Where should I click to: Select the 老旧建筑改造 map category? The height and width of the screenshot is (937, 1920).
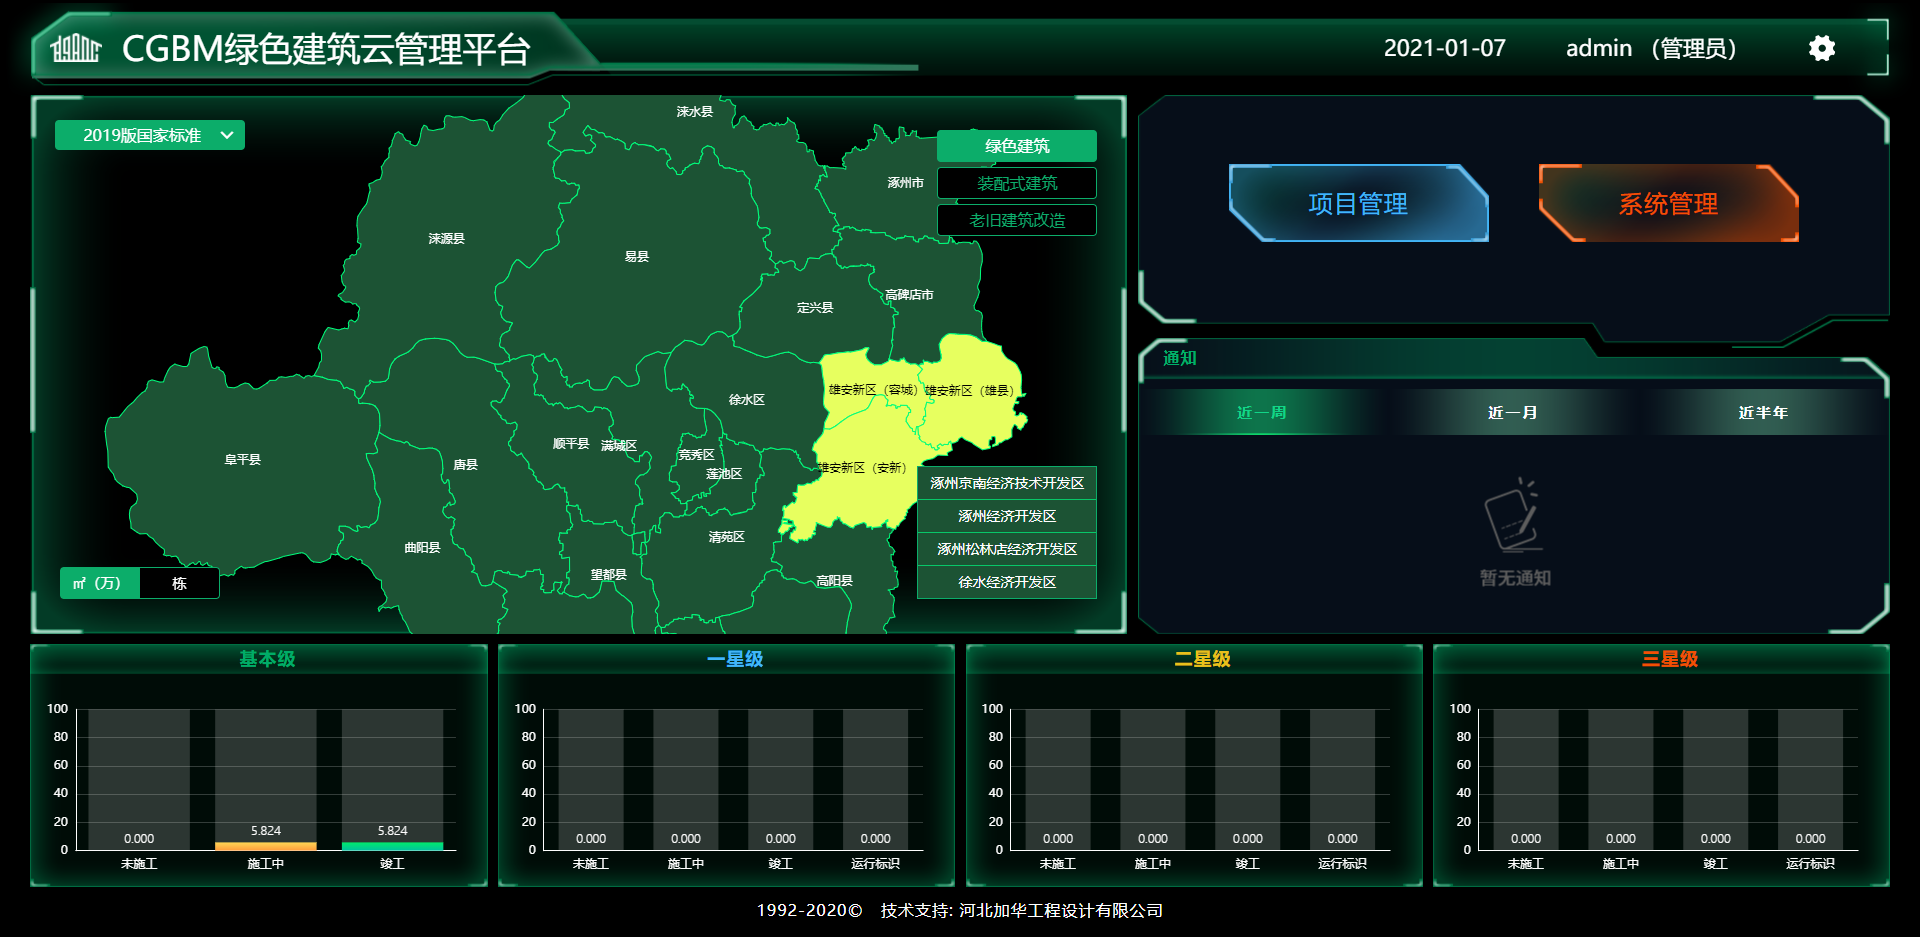[x=1016, y=220]
